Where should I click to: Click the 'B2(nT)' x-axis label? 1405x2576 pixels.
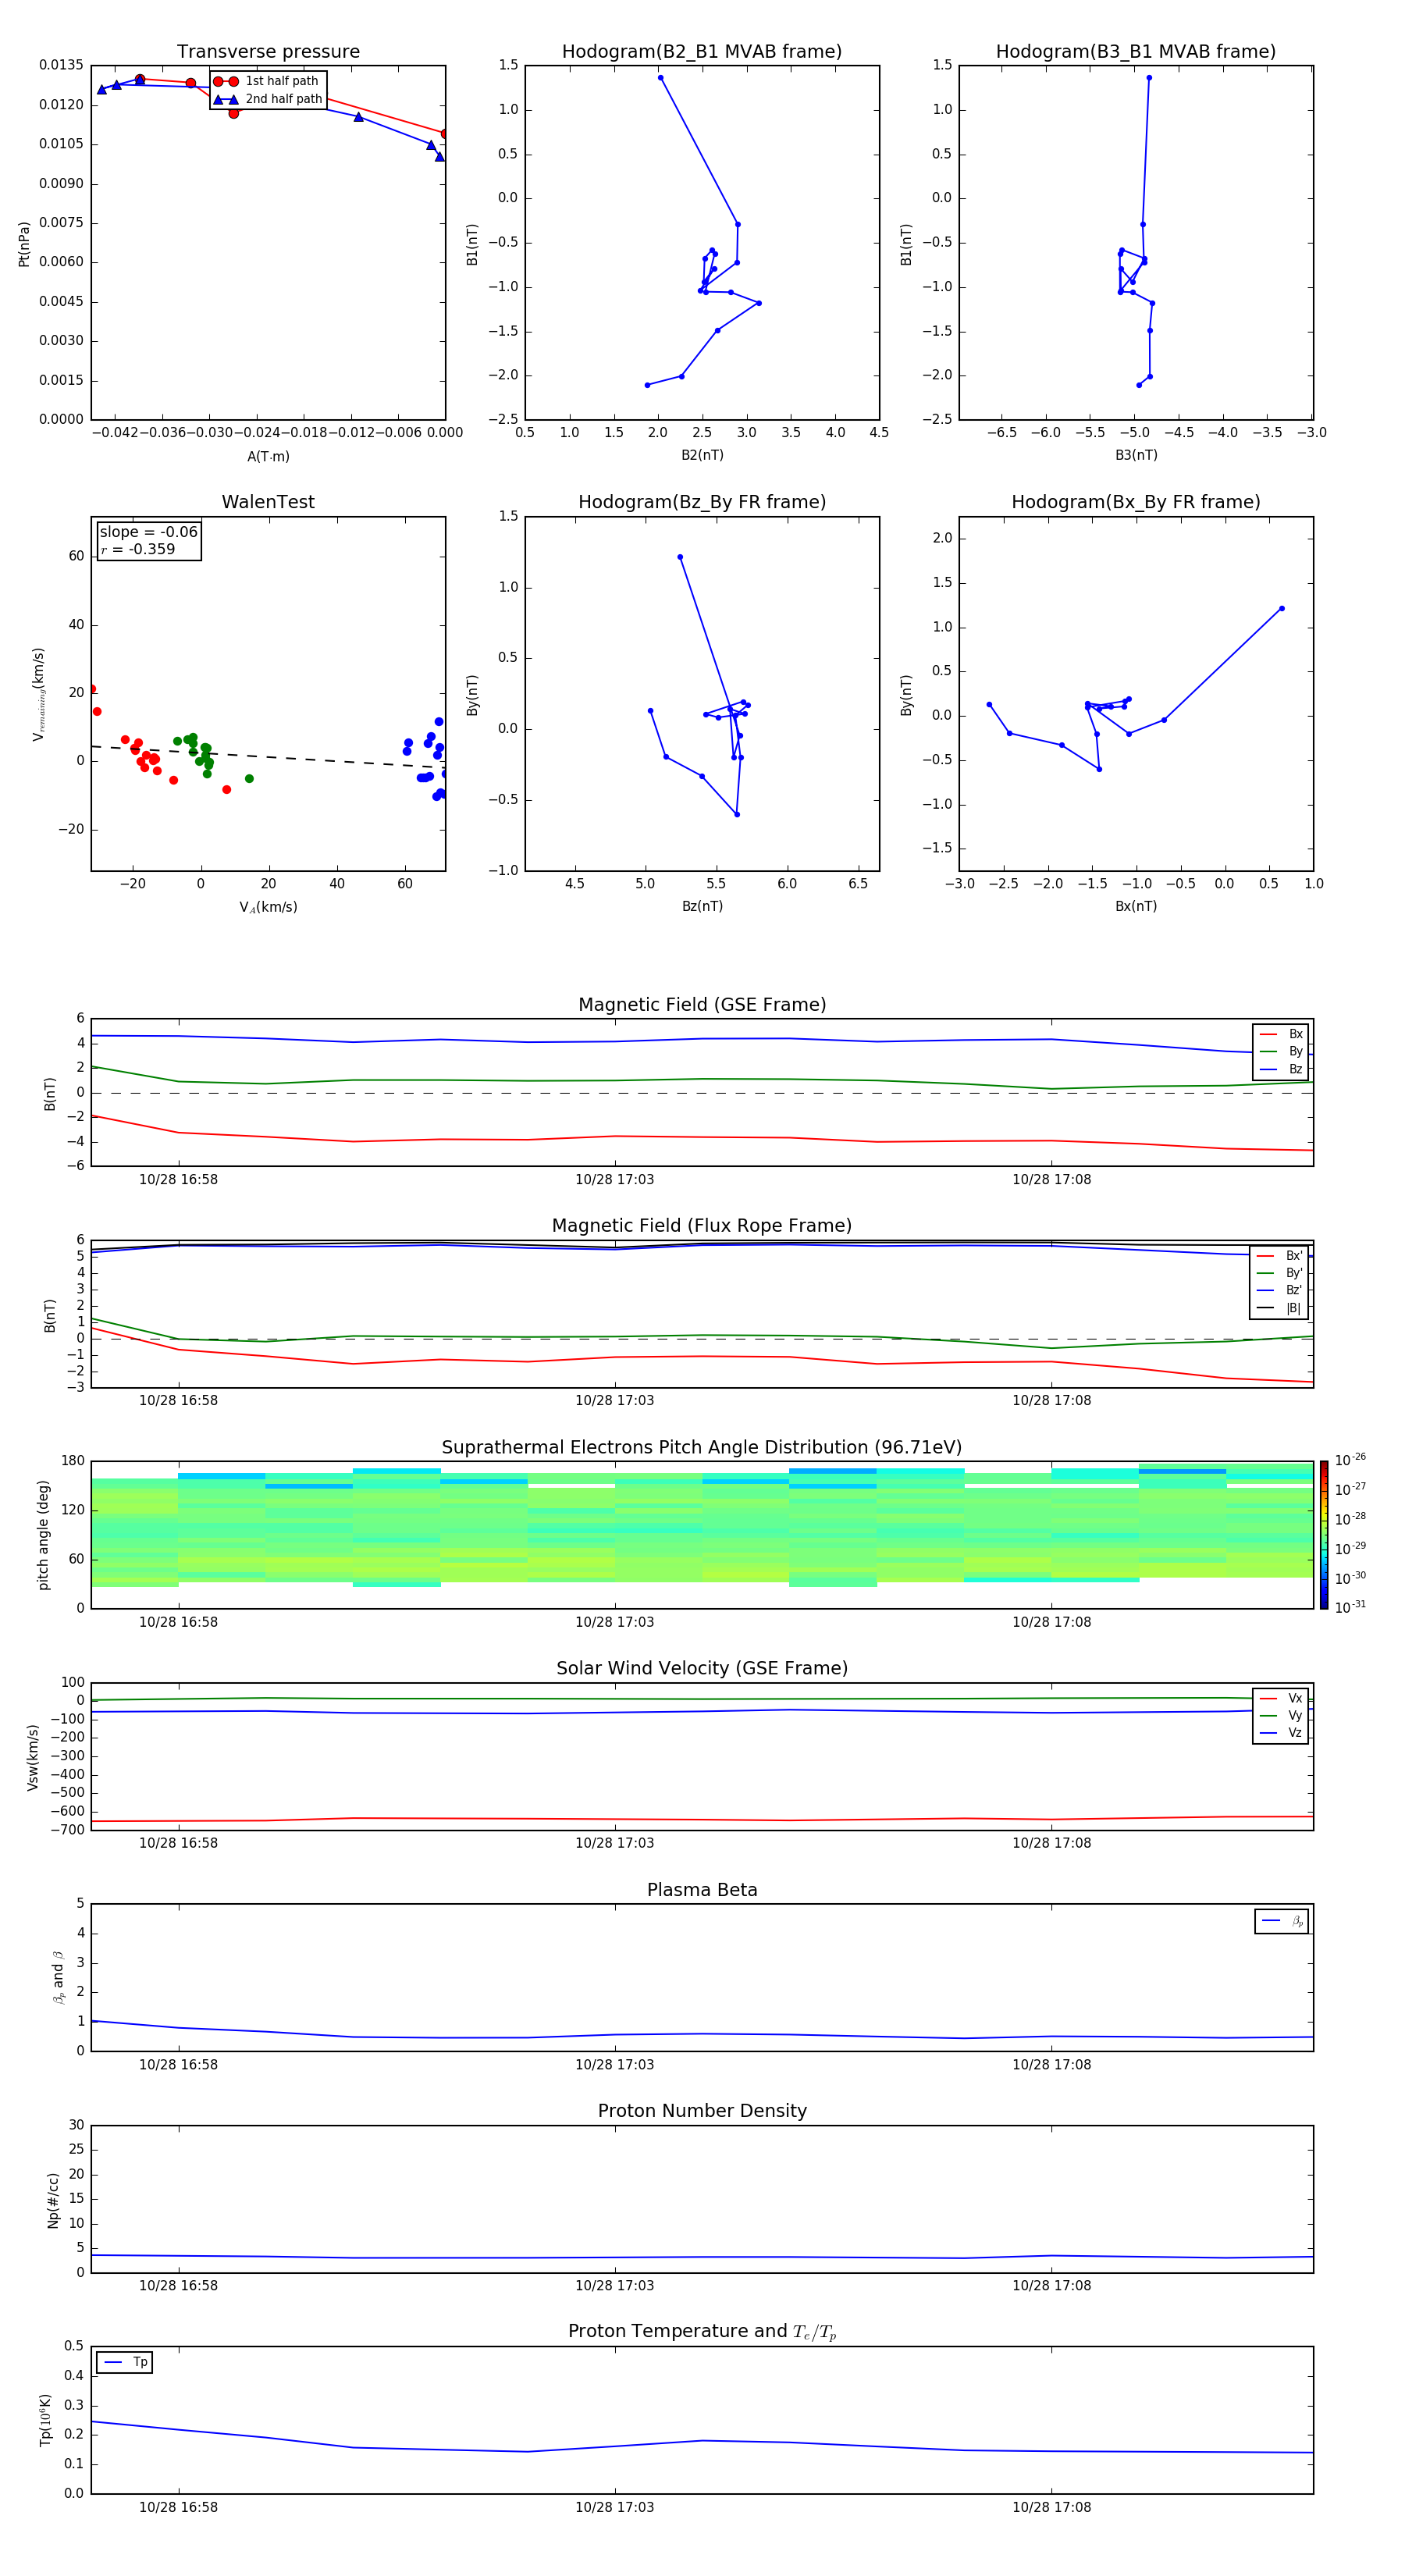click(702, 455)
